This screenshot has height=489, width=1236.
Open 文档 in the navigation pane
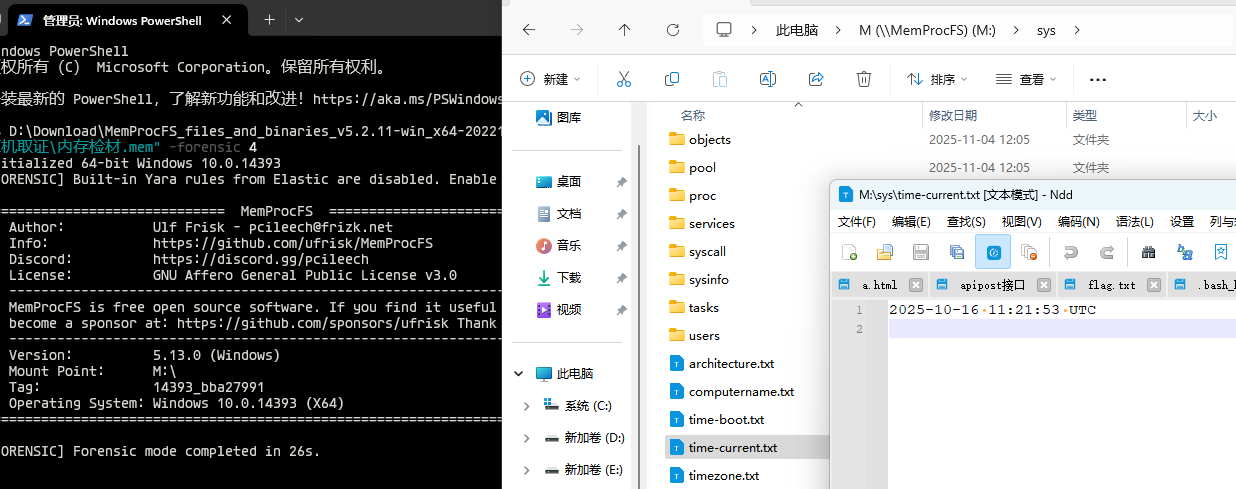tap(569, 214)
